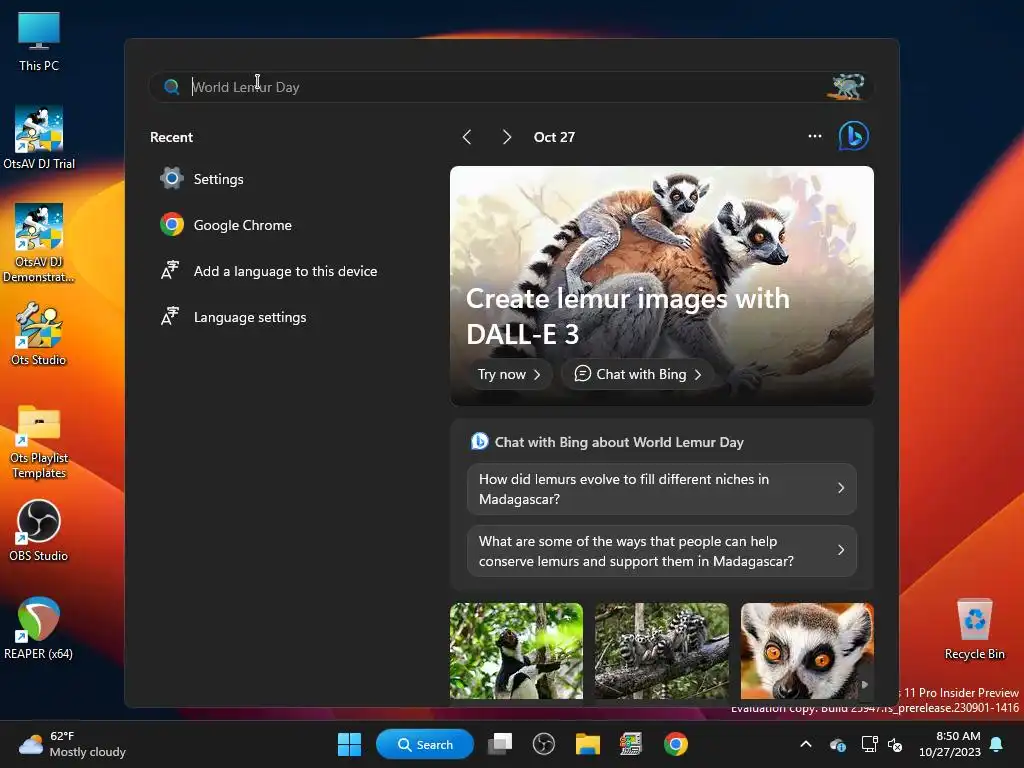Click the network display tray icon
Screen dimensions: 1024x768
(869, 744)
